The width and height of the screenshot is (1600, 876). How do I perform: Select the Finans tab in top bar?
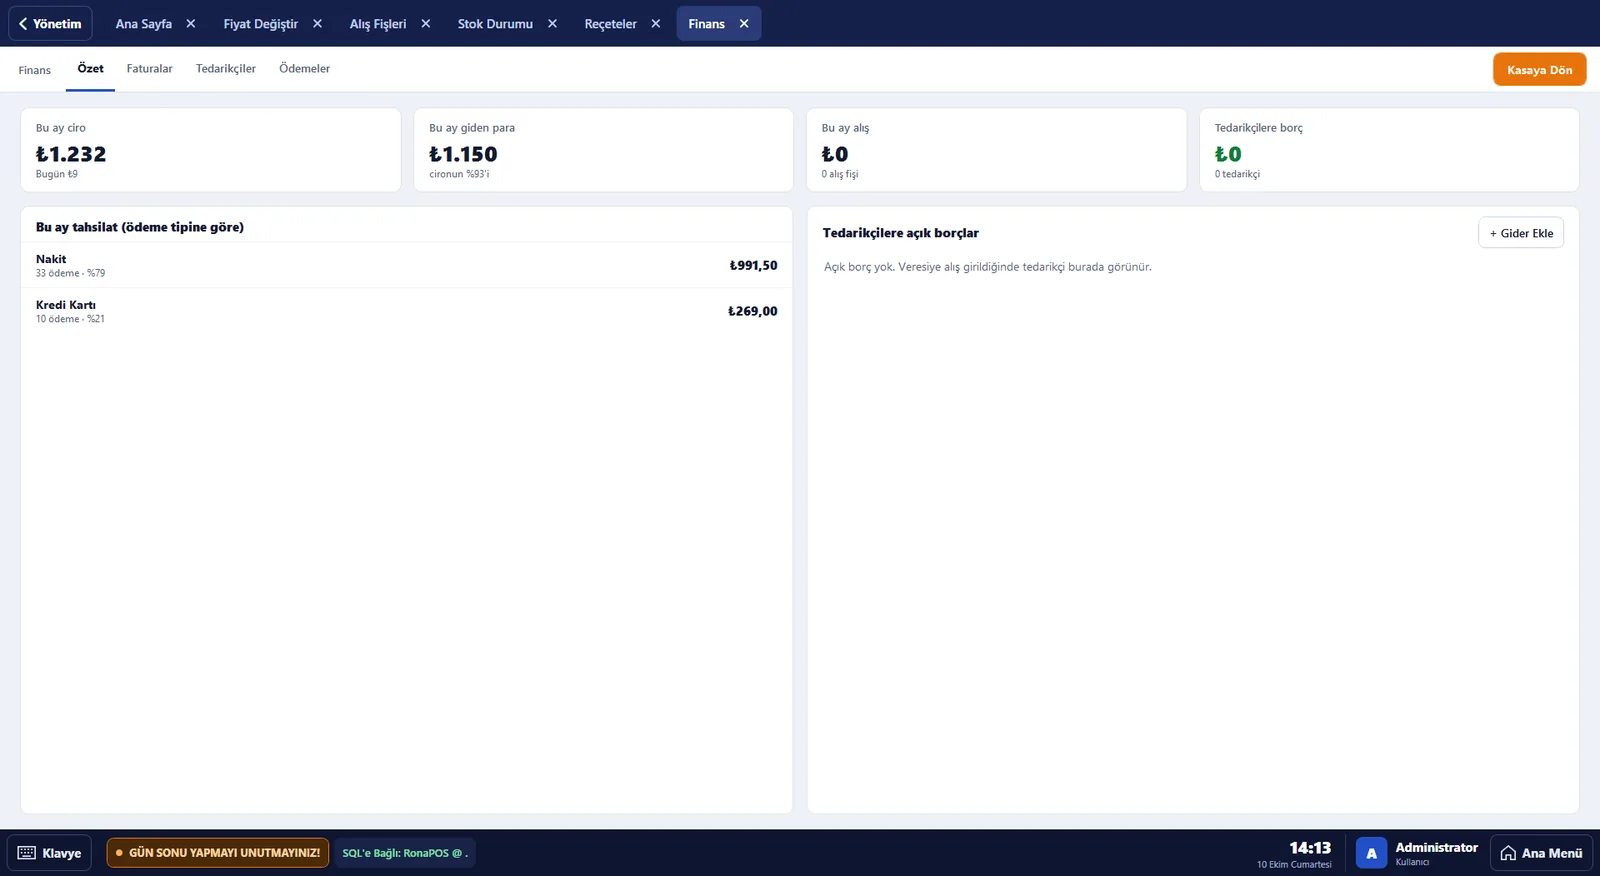pos(706,24)
